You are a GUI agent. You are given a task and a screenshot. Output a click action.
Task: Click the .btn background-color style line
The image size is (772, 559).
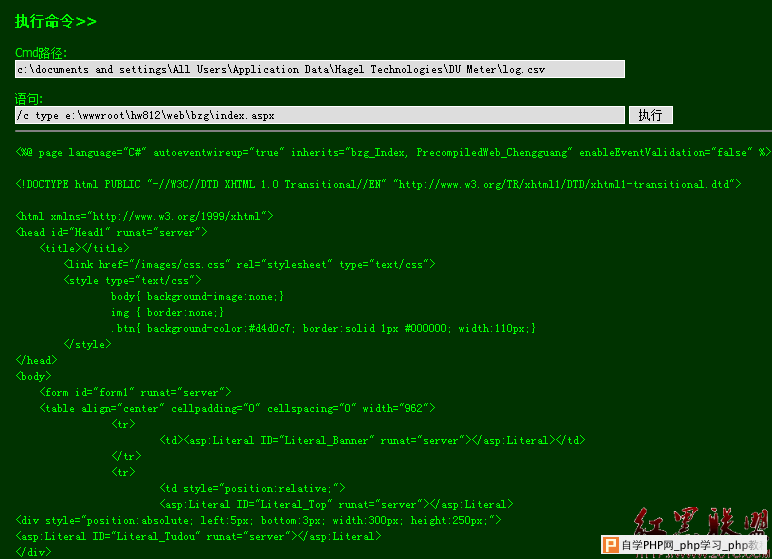click(323, 328)
